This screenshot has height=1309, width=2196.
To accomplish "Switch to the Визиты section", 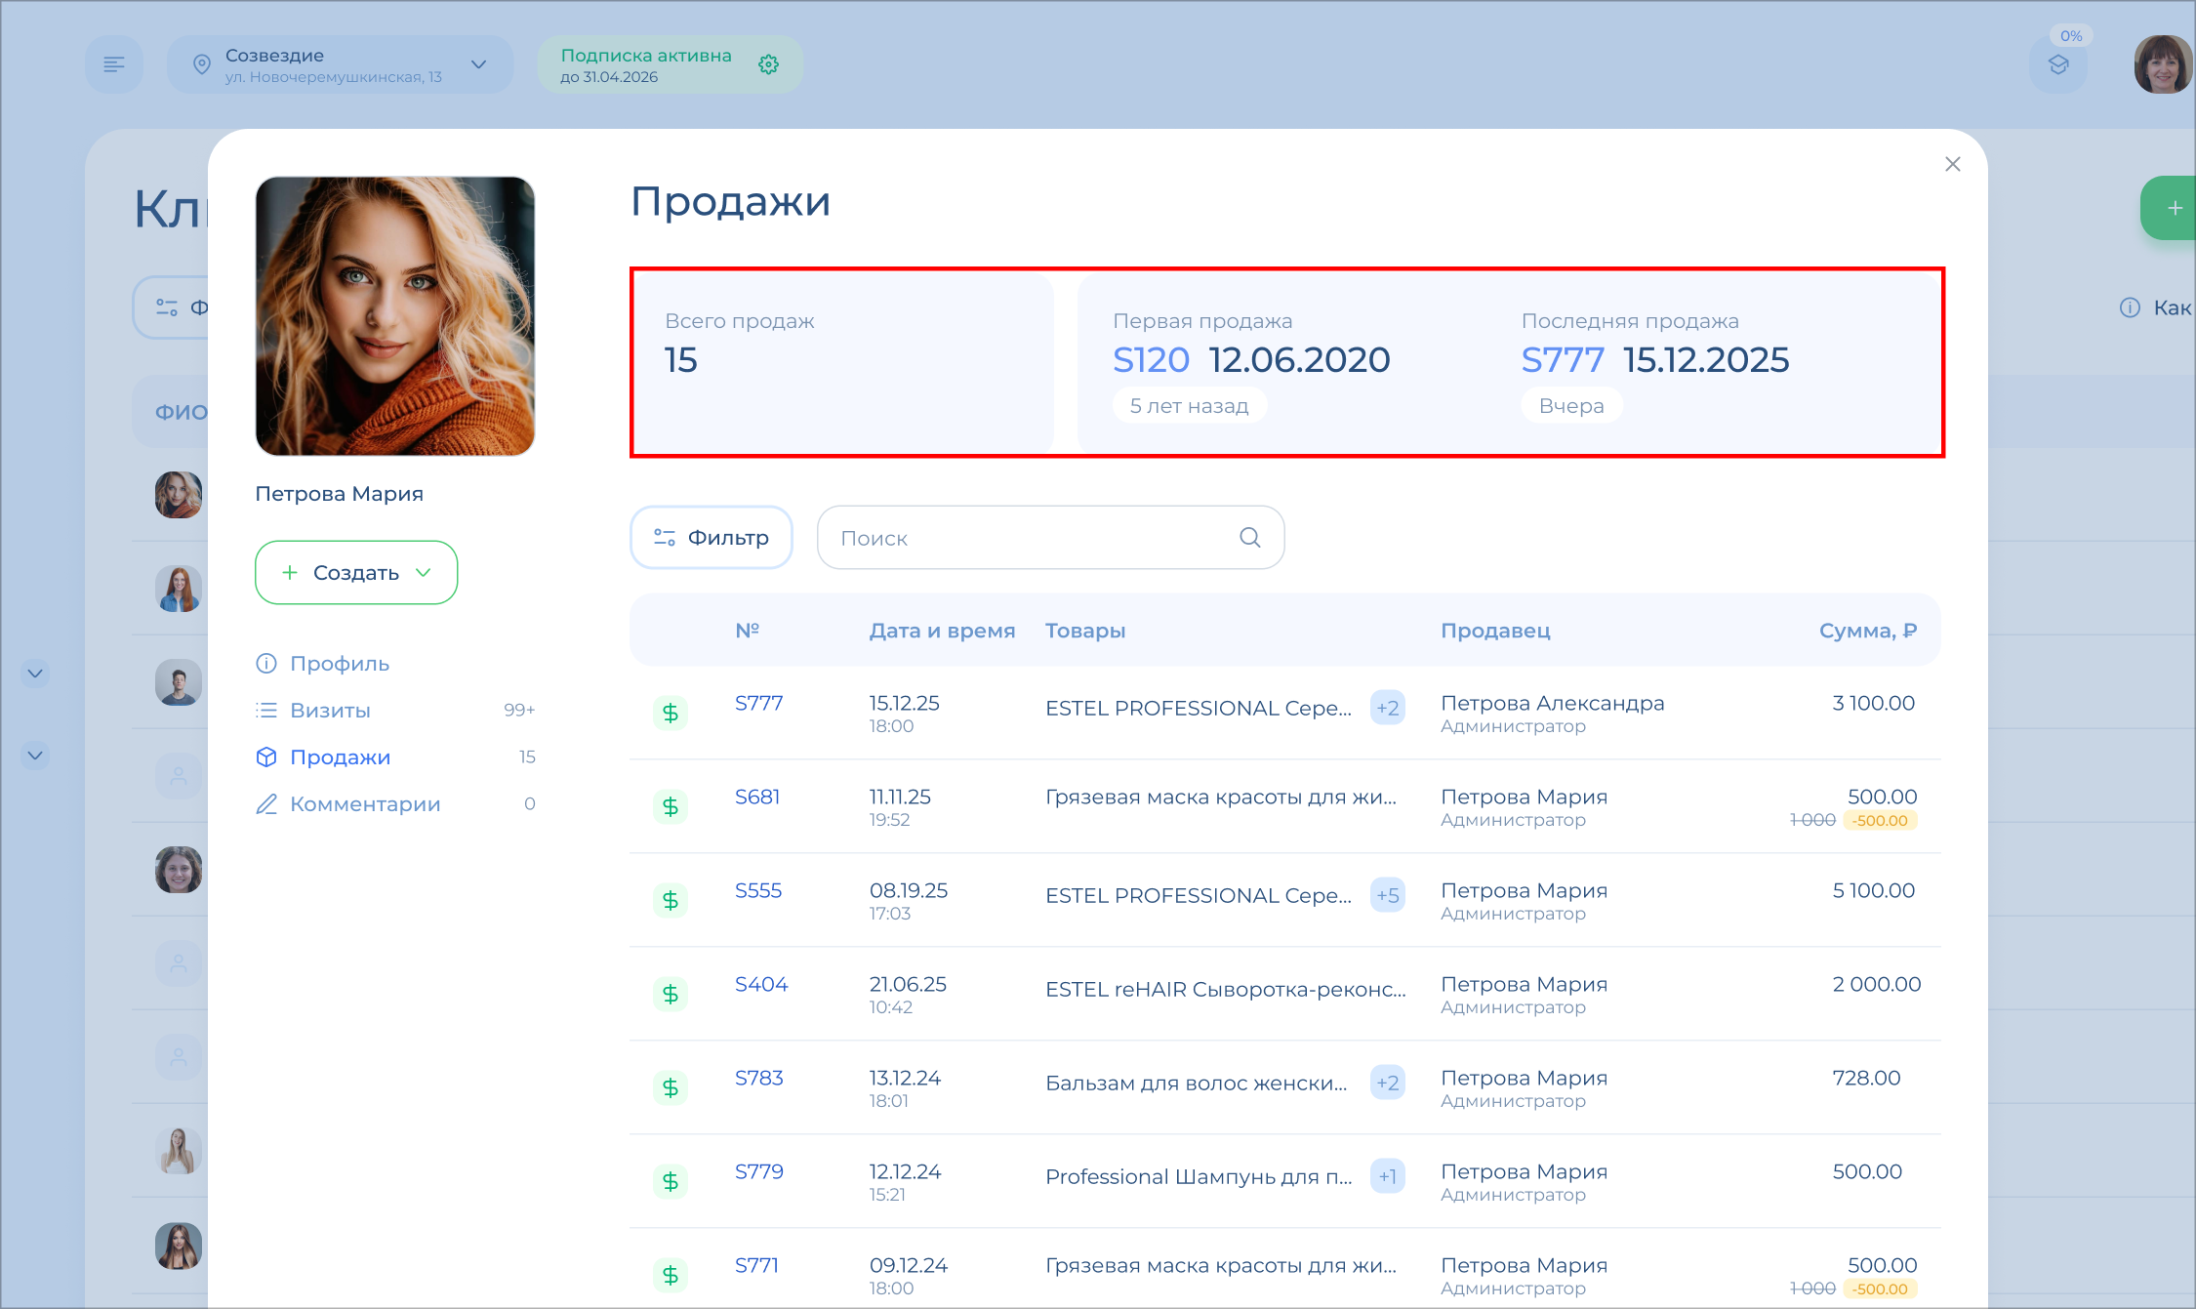I will click(x=330, y=710).
